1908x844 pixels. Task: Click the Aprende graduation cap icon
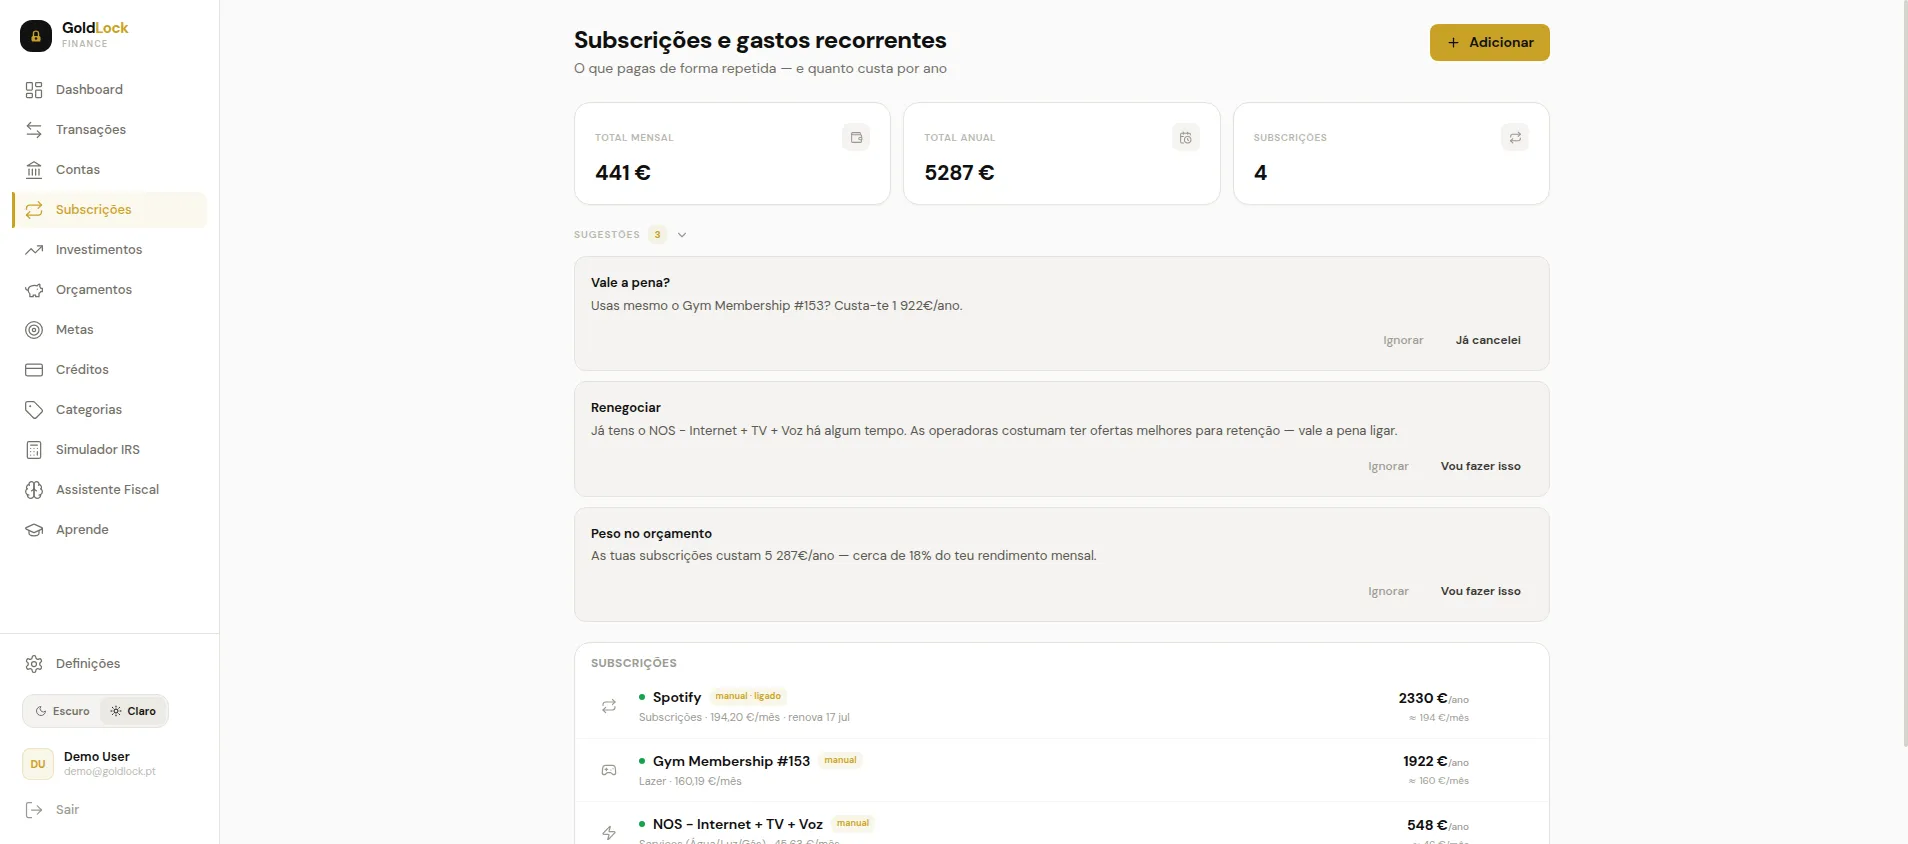pyautogui.click(x=34, y=530)
